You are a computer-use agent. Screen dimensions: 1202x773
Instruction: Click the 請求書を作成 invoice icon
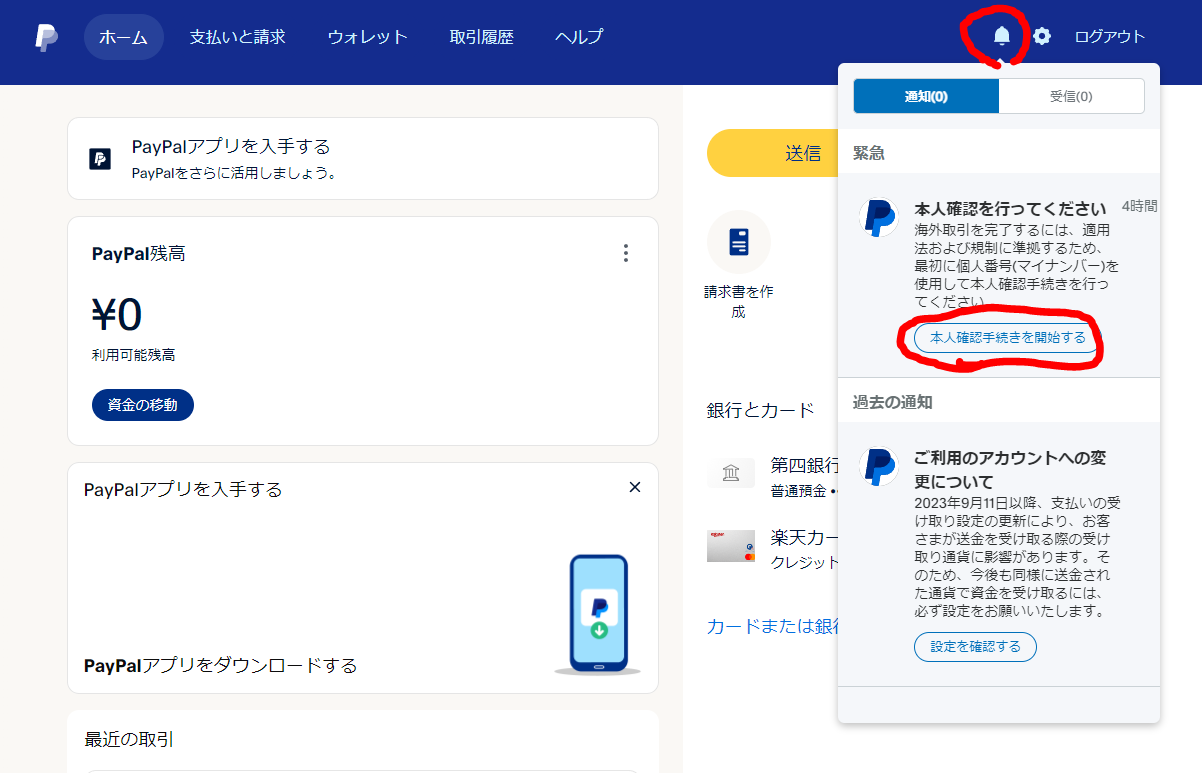point(738,242)
